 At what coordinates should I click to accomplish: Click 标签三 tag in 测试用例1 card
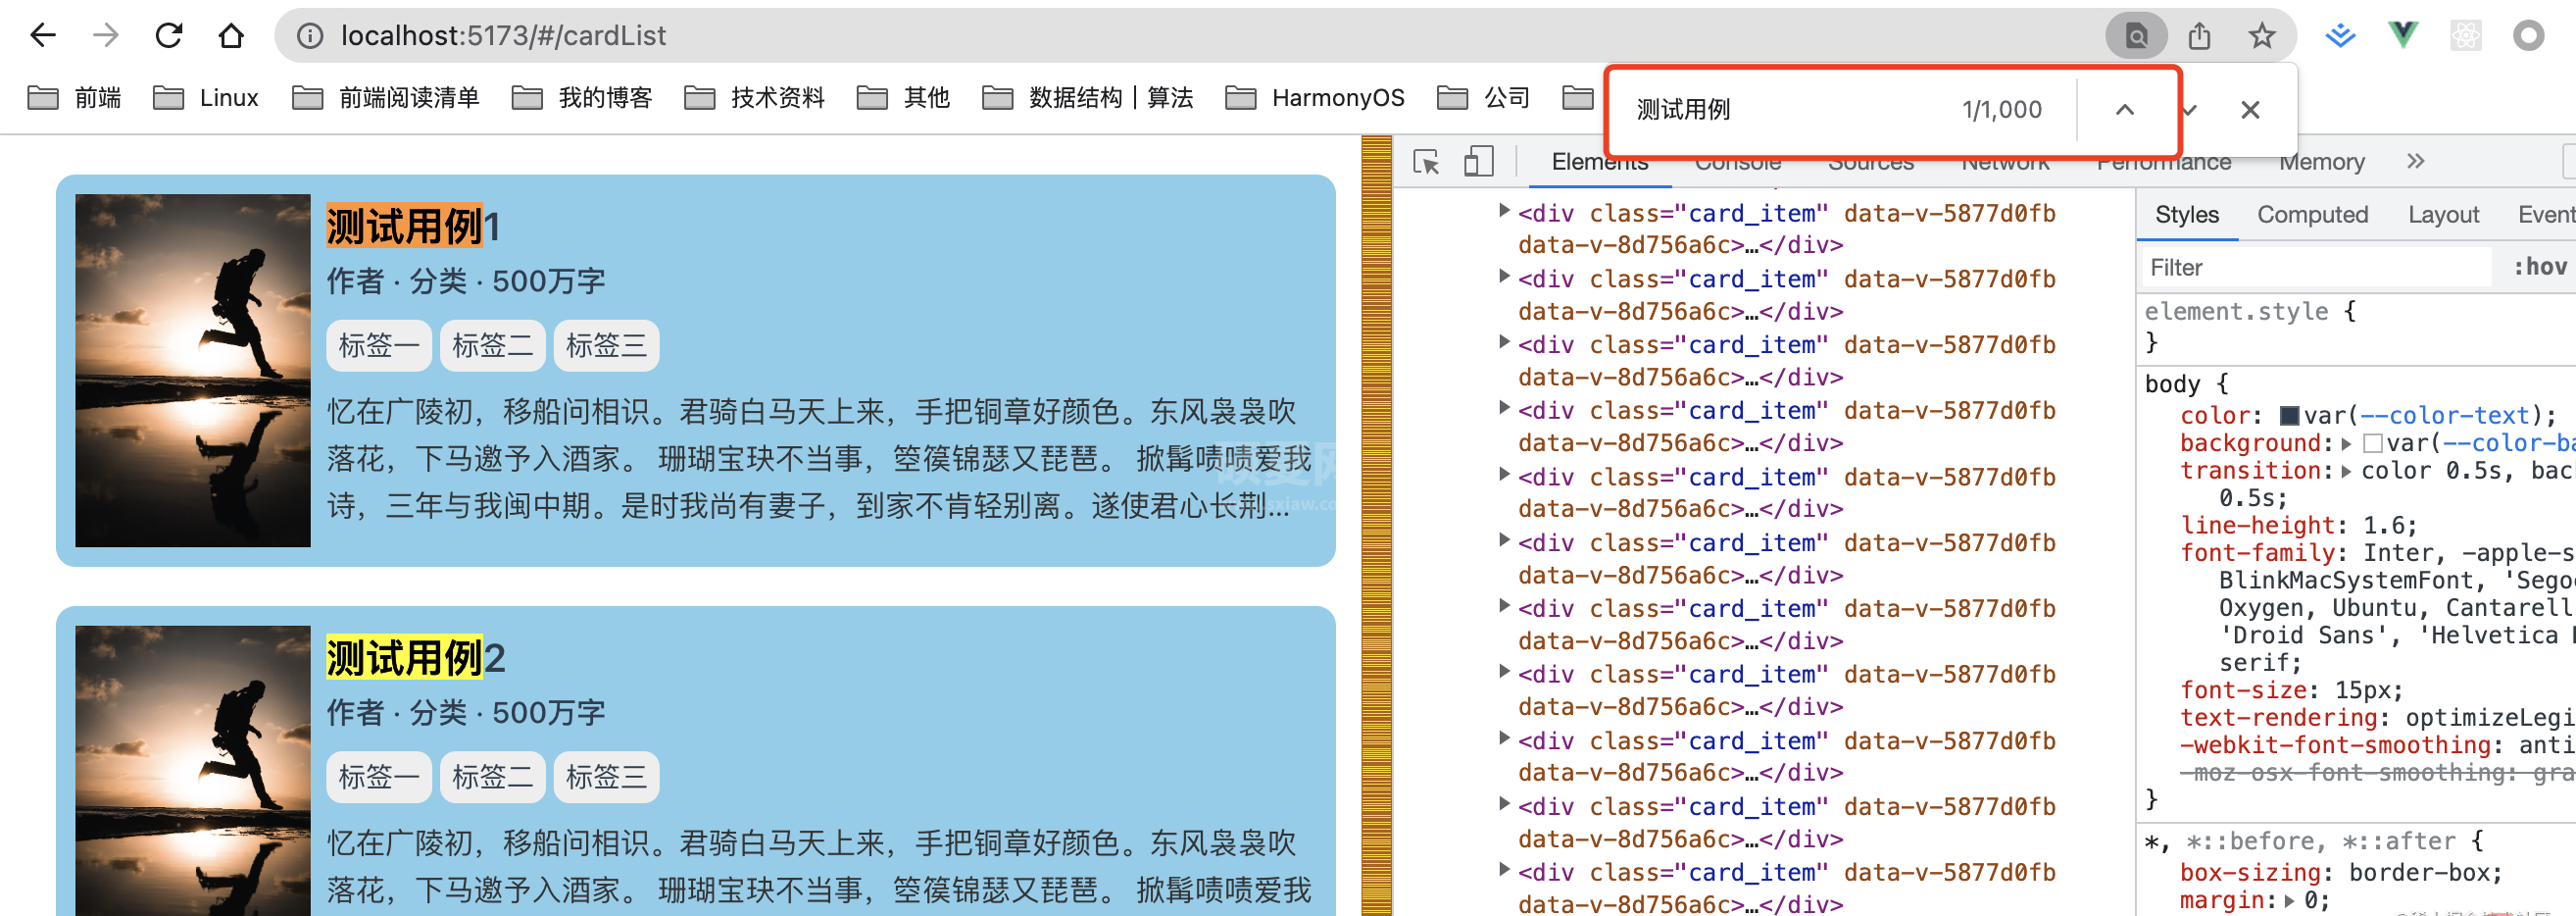click(606, 346)
